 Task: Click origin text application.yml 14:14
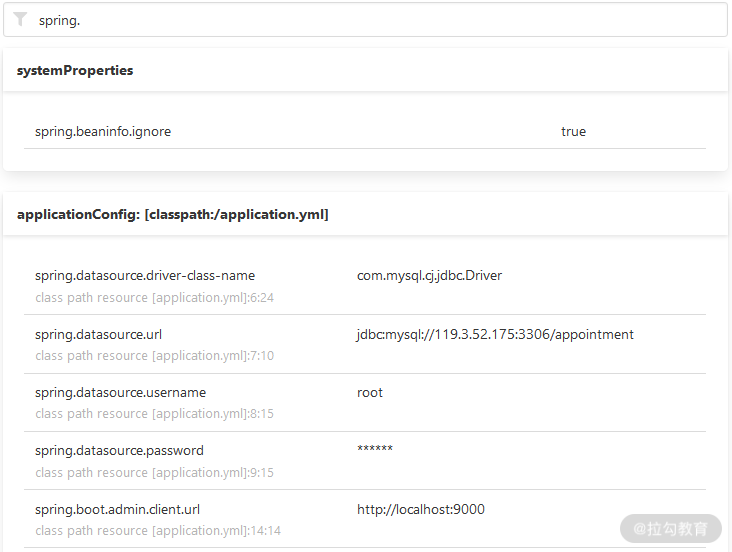[x=157, y=531]
